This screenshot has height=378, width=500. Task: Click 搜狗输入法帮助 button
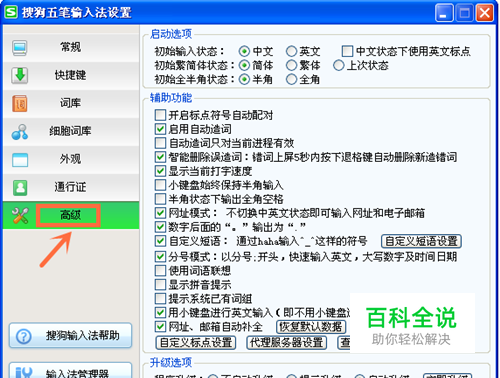point(71,336)
